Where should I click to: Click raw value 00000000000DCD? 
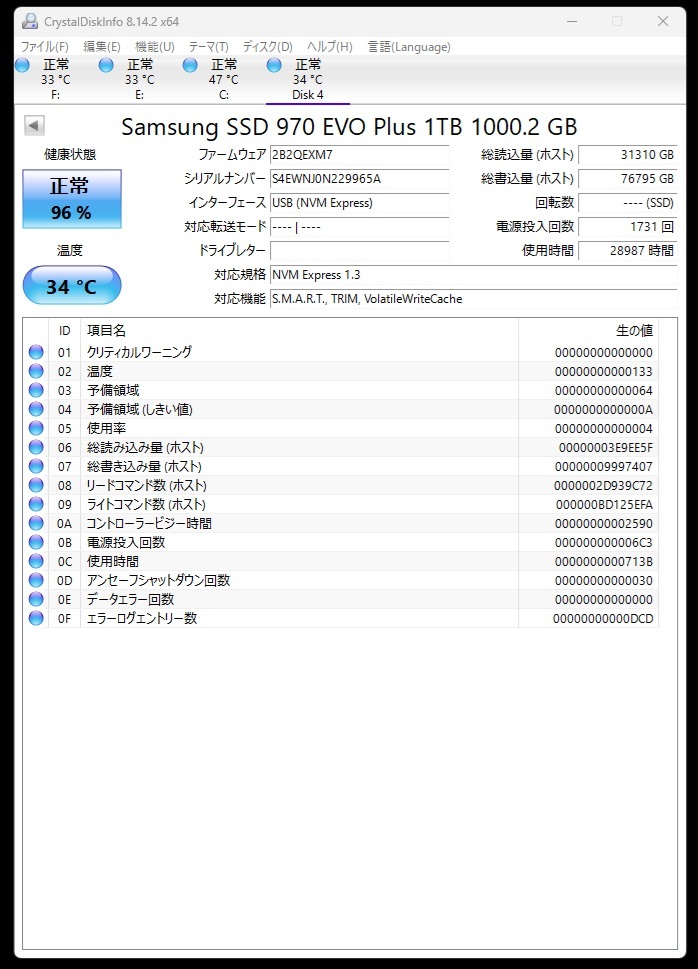pos(603,619)
